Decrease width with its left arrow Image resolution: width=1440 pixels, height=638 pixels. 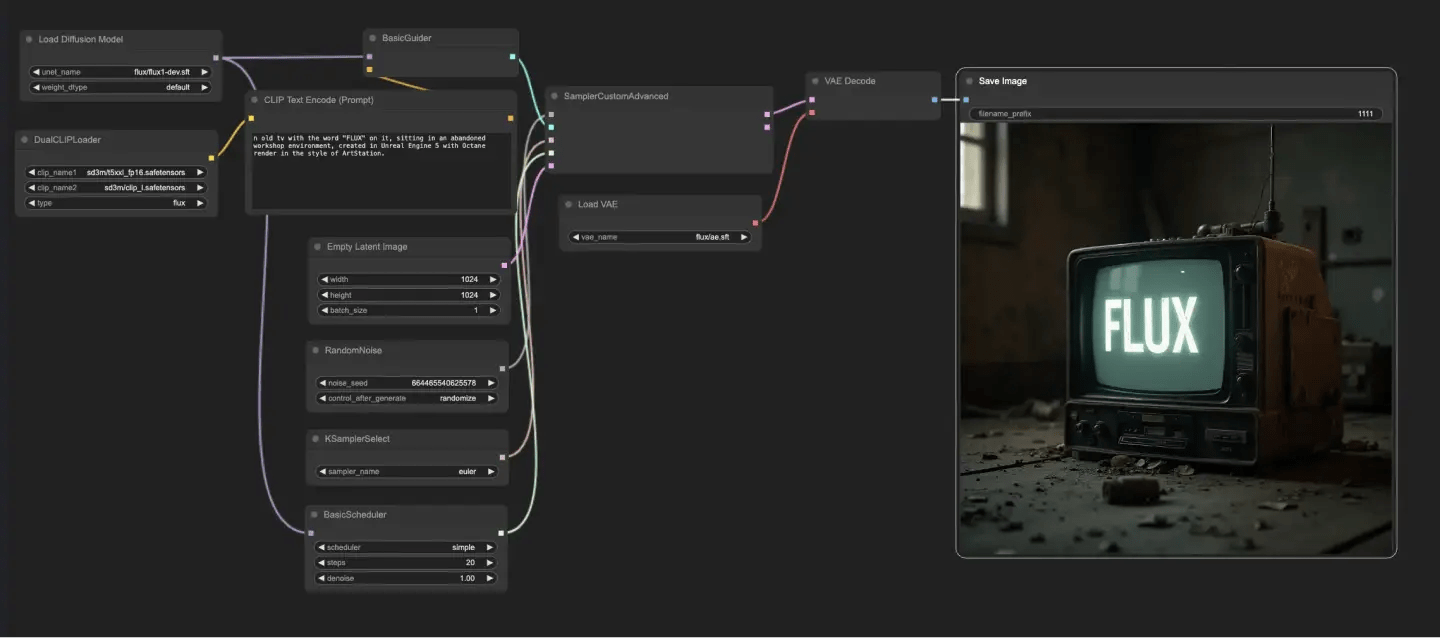pyautogui.click(x=324, y=279)
